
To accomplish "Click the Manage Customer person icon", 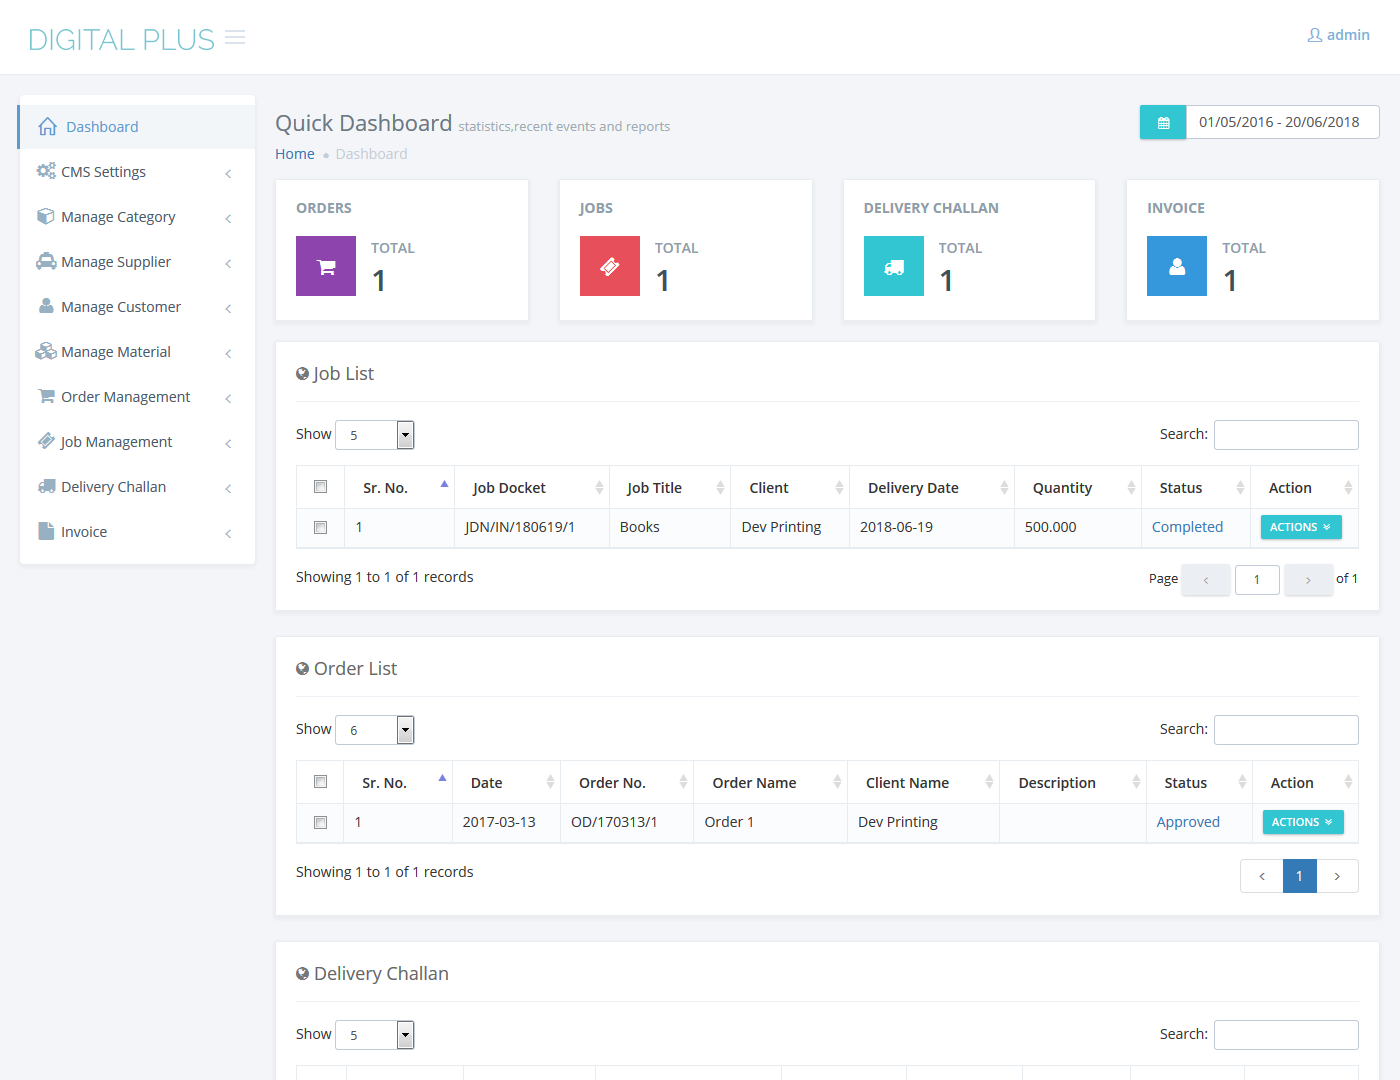I will point(46,306).
